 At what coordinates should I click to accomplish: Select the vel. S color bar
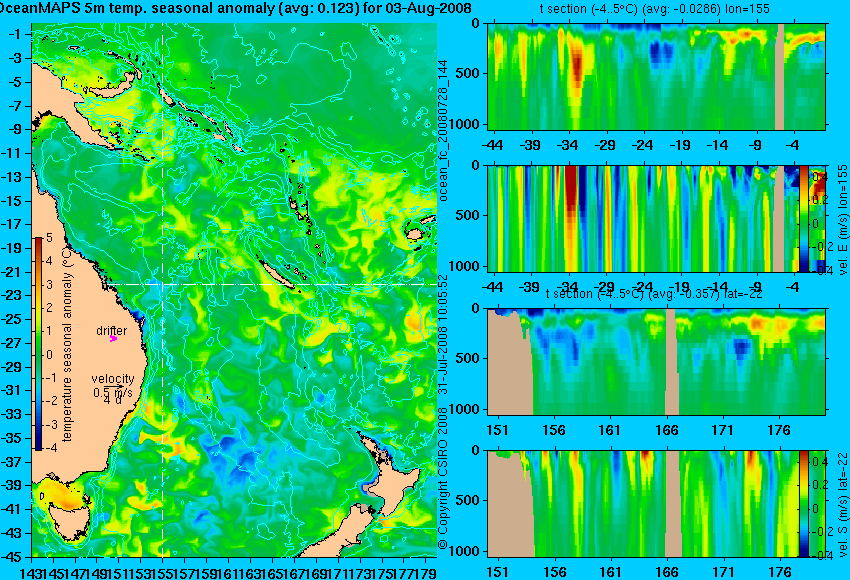pos(803,504)
